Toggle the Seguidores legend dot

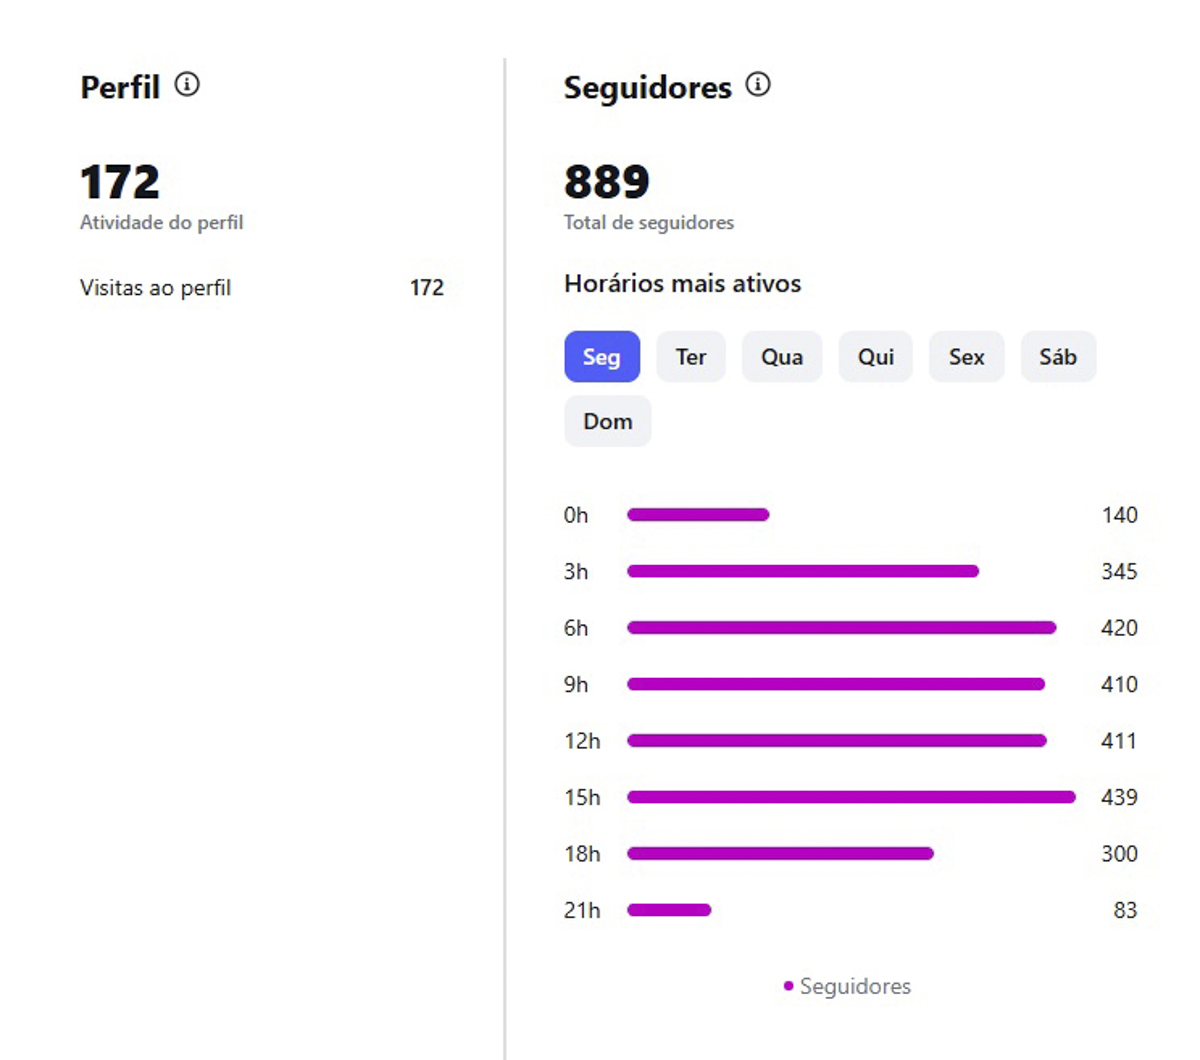(789, 986)
